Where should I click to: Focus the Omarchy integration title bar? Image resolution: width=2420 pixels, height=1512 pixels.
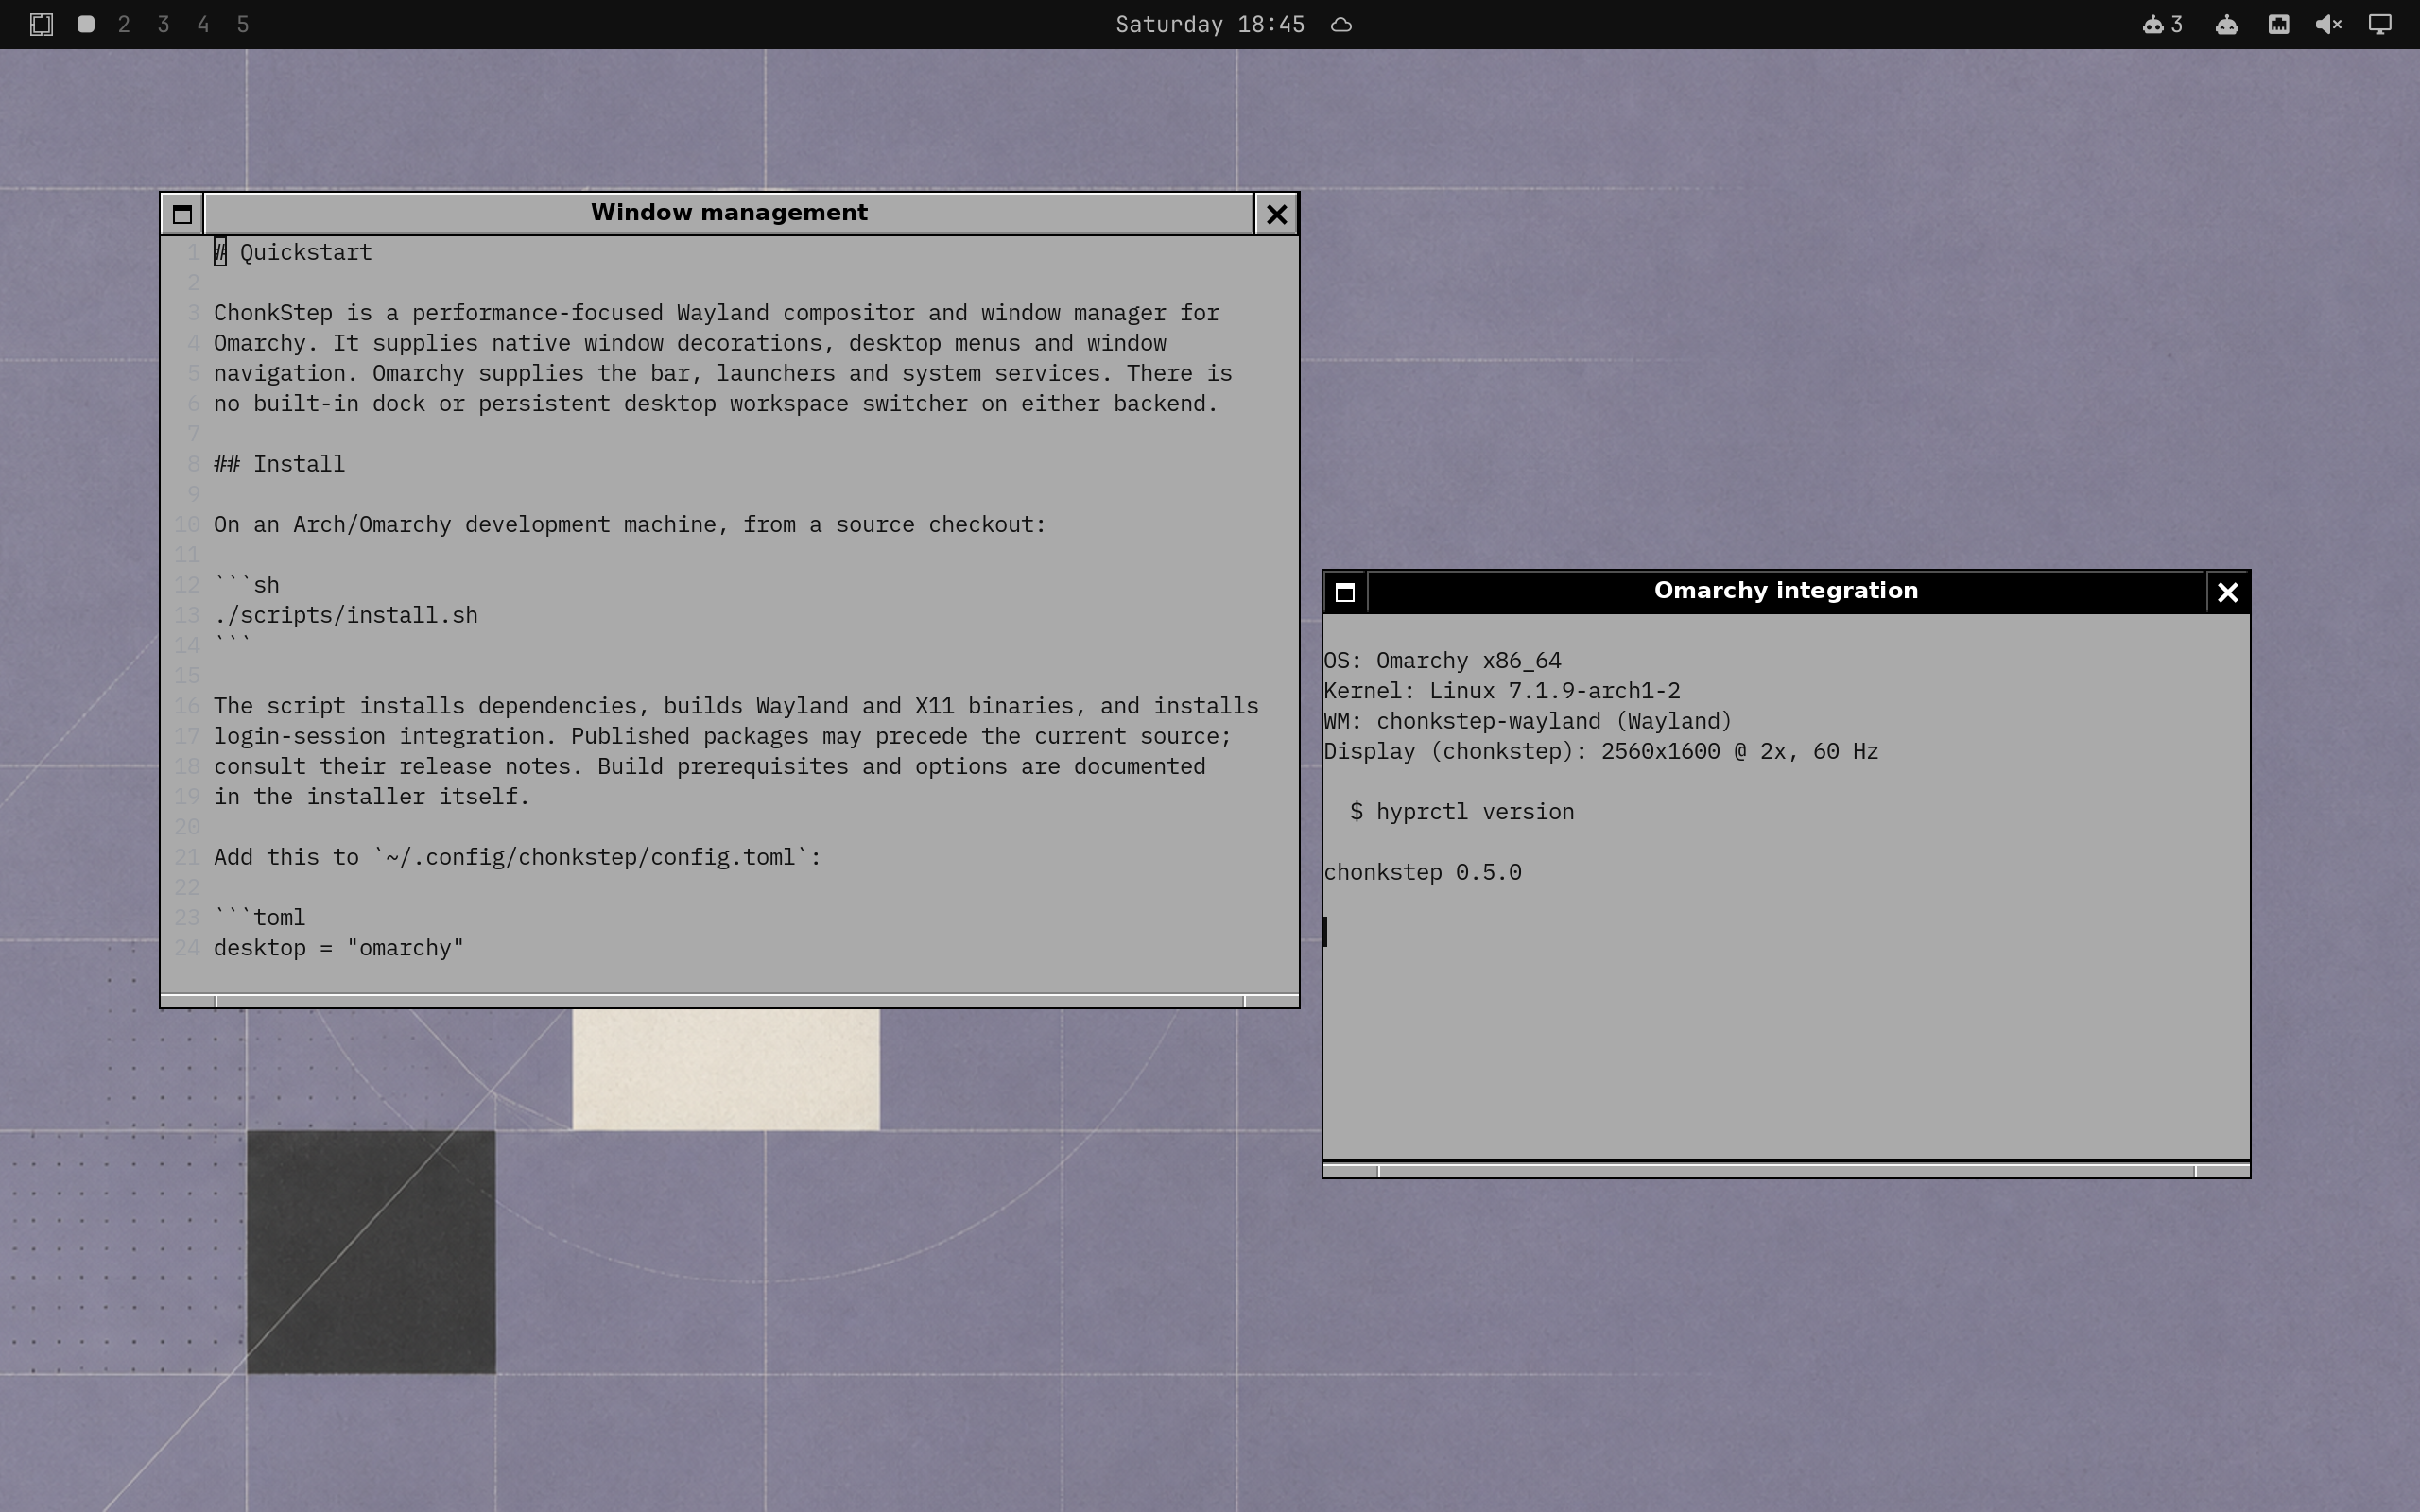pyautogui.click(x=1786, y=592)
